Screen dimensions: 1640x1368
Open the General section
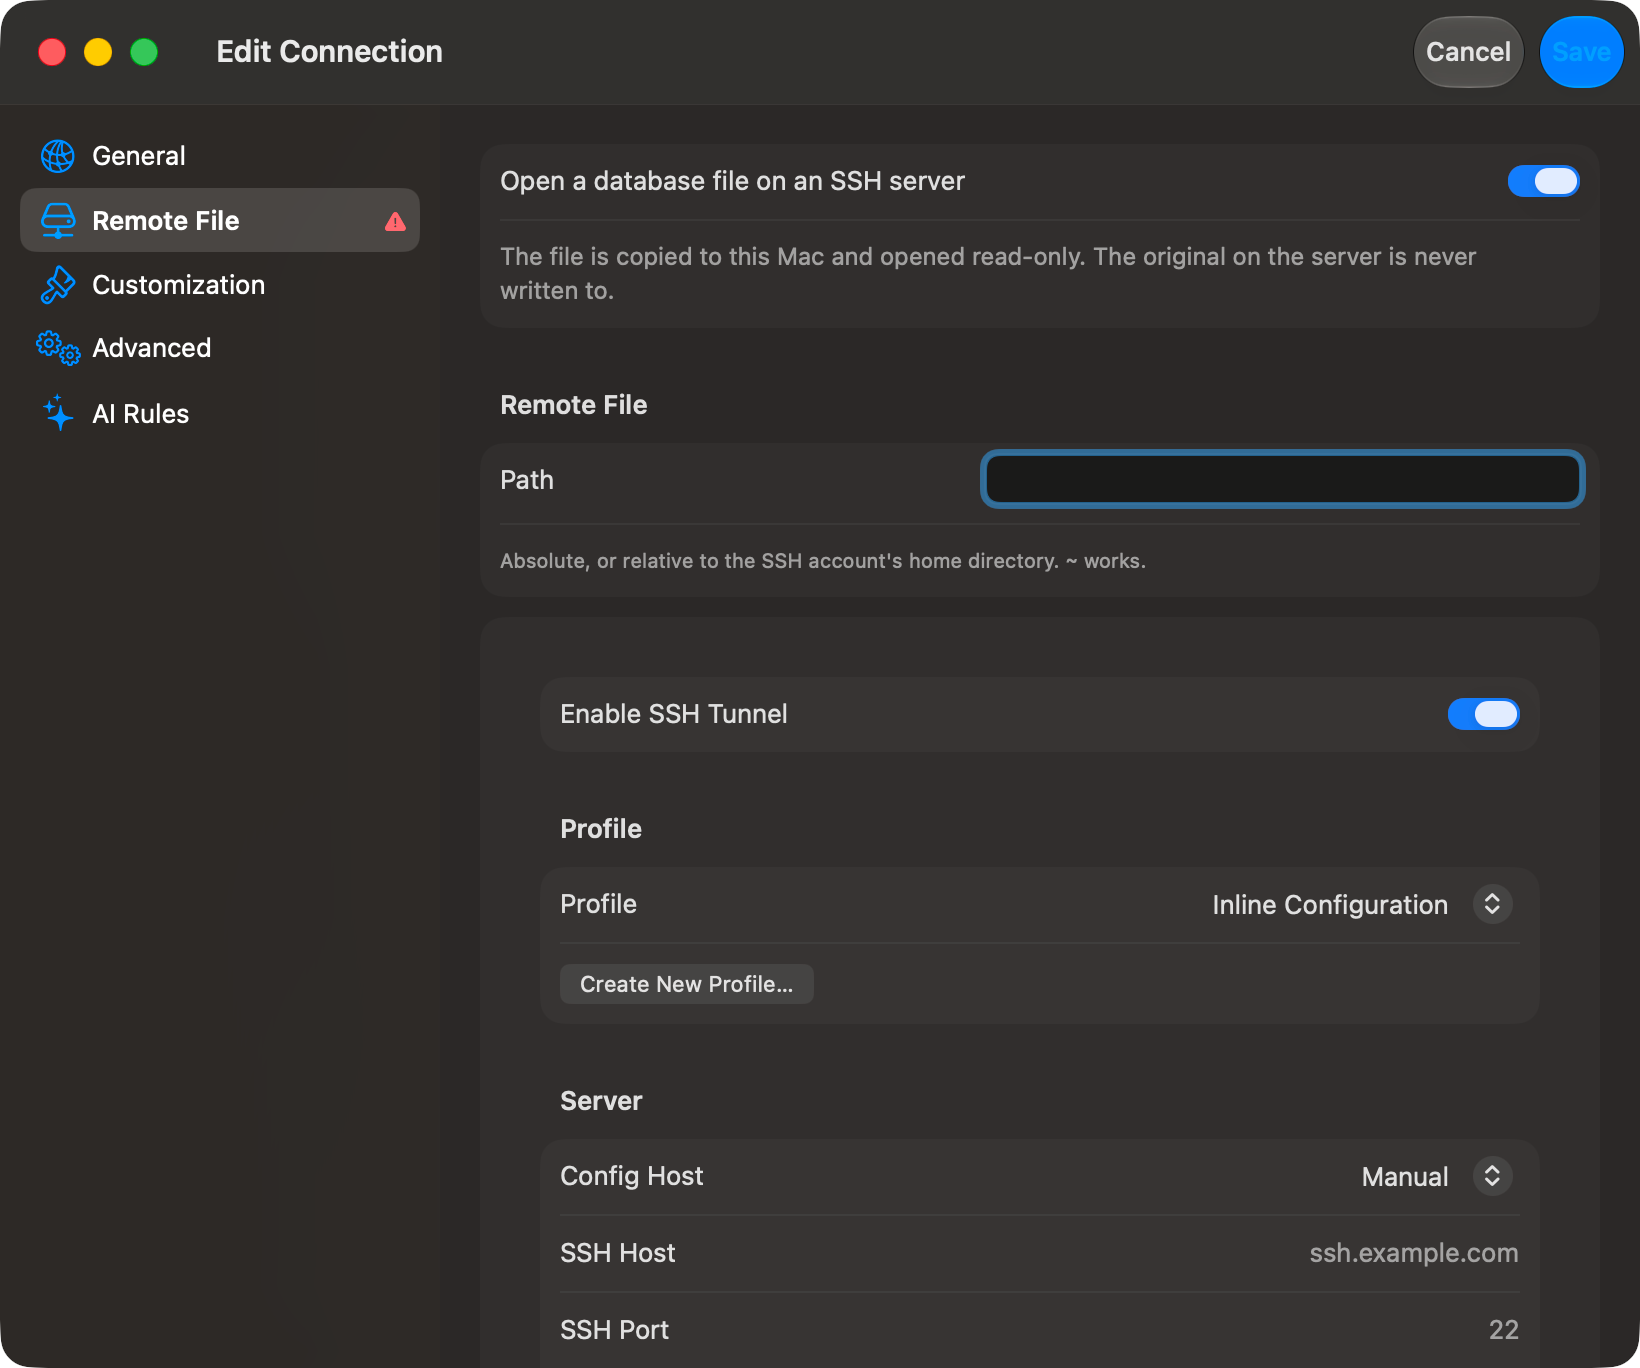(220, 156)
